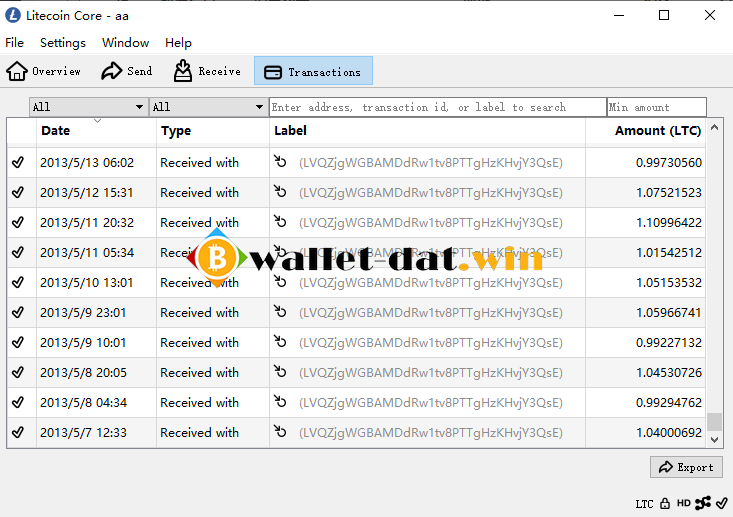Focus the address or label search field

(x=438, y=107)
